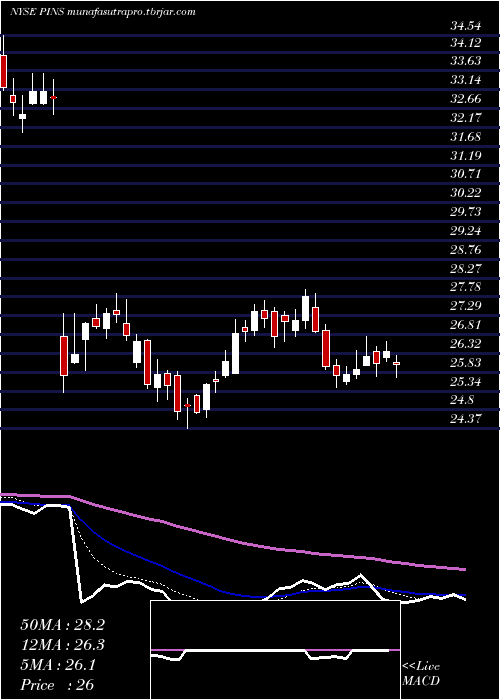500x700 pixels.
Task: Click the 29.73 price axis label
Action: coord(466,212)
